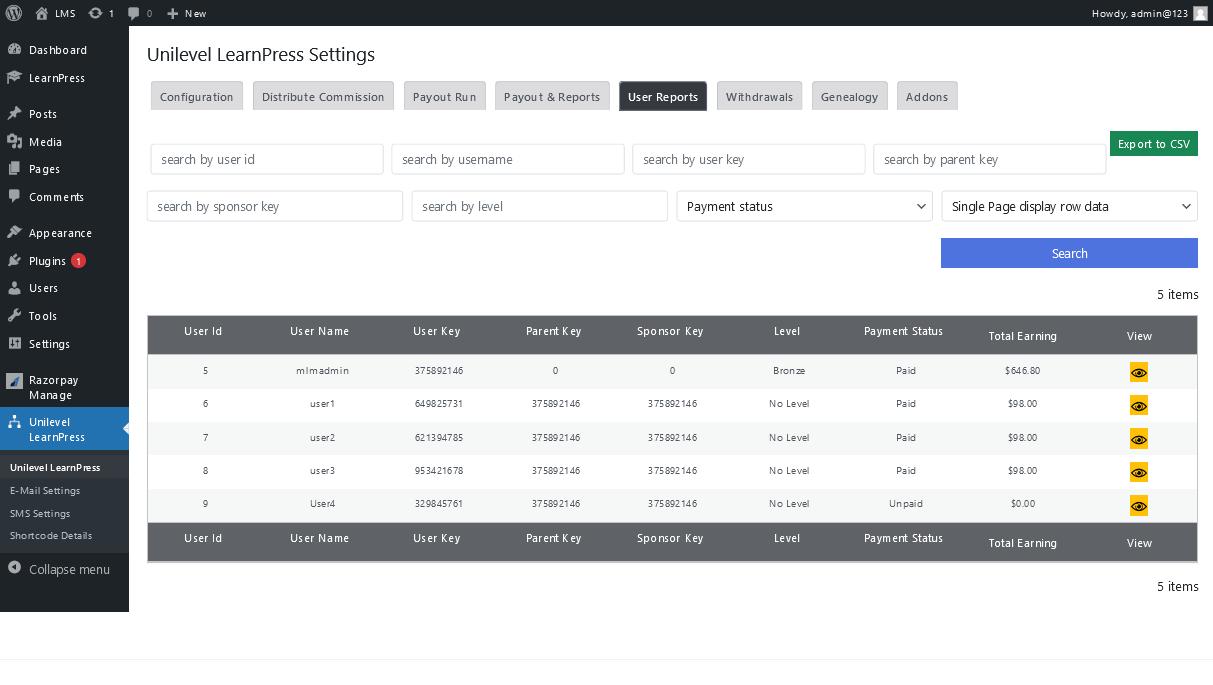Click the search by sponsor key field
The image size is (1213, 685).
point(275,206)
